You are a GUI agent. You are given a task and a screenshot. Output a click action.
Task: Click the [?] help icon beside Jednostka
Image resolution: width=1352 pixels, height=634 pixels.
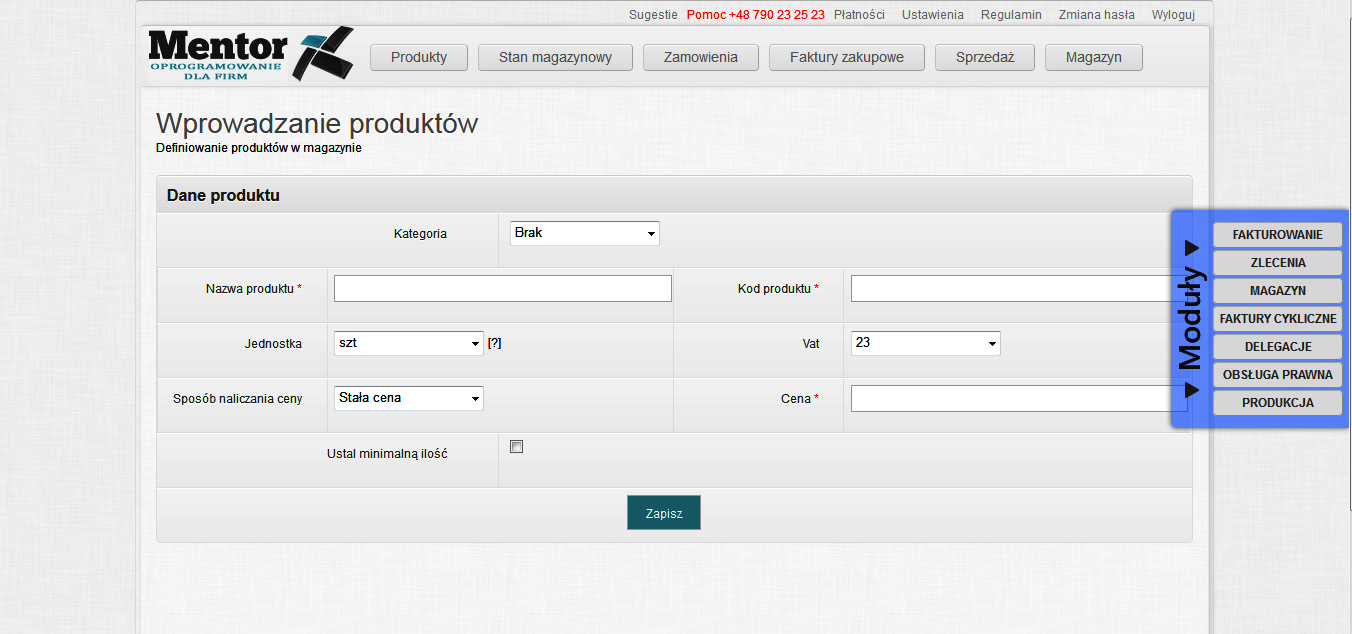pos(494,343)
